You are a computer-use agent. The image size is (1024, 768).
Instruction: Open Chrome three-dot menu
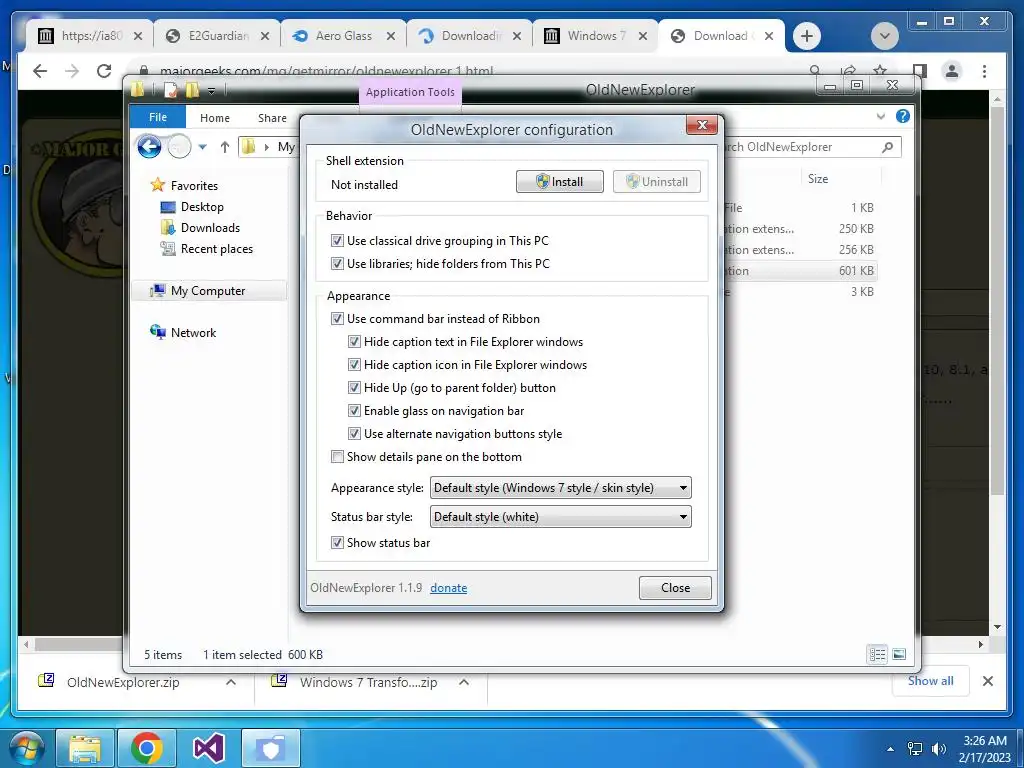point(984,71)
